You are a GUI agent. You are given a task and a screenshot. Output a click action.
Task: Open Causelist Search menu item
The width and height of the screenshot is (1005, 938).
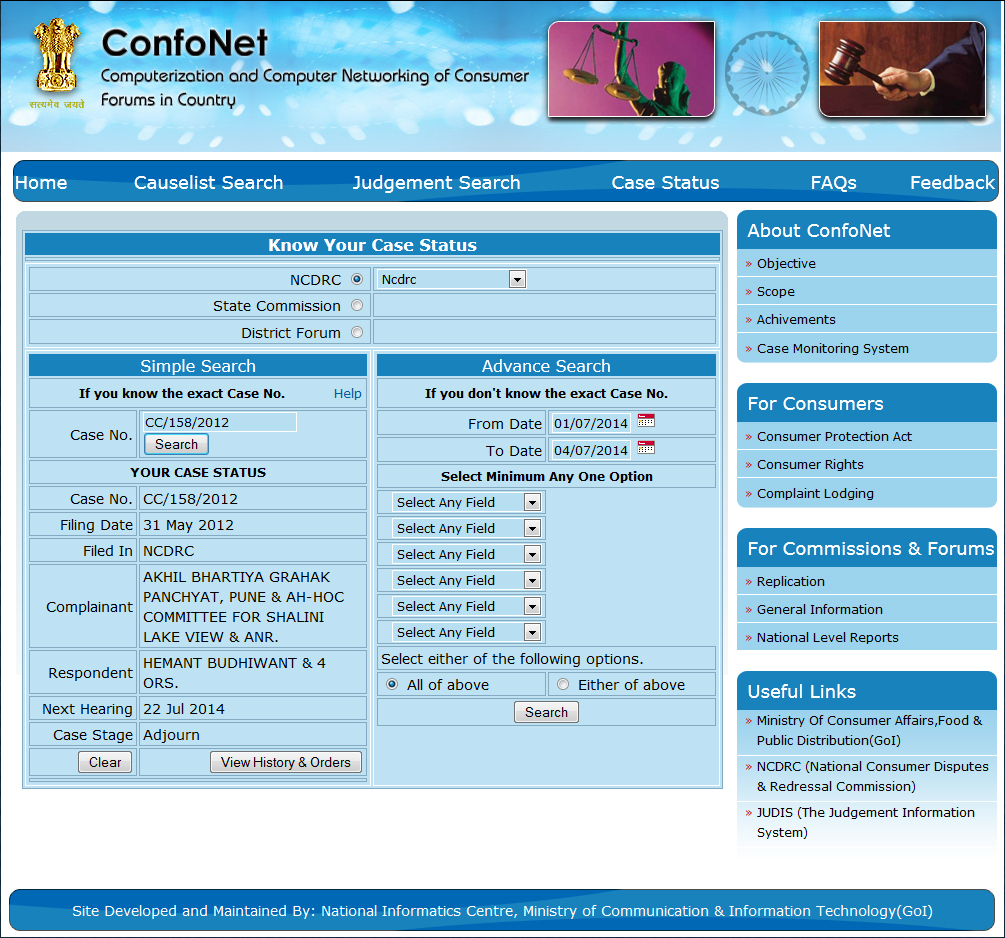tap(208, 183)
